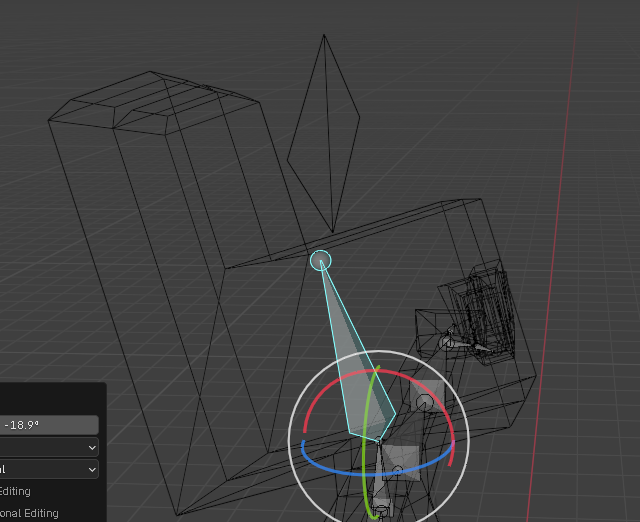
Task: Click the 'onal Editing' option text
Action: pyautogui.click(x=29, y=513)
